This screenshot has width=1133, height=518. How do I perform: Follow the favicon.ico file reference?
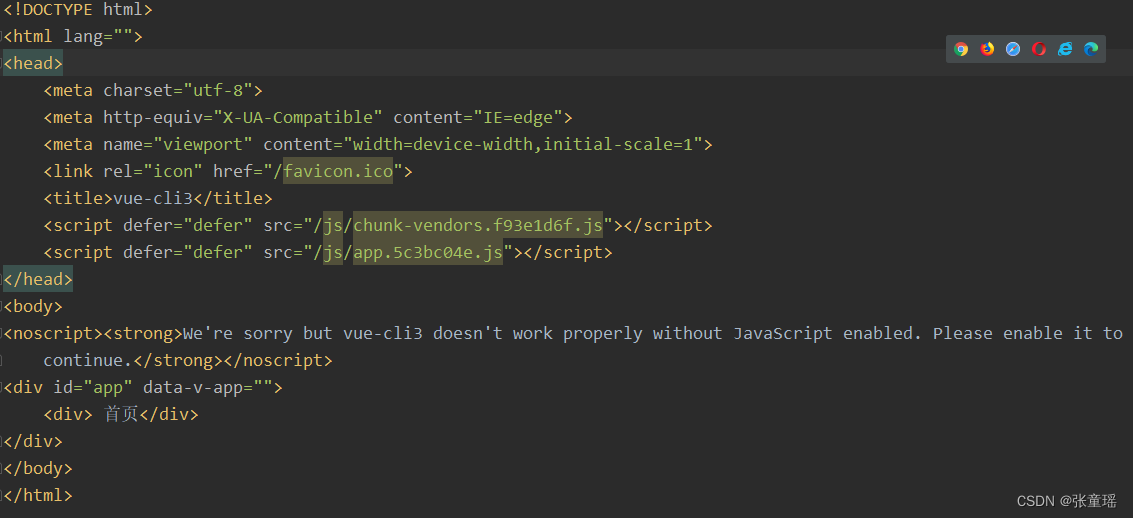pos(337,171)
